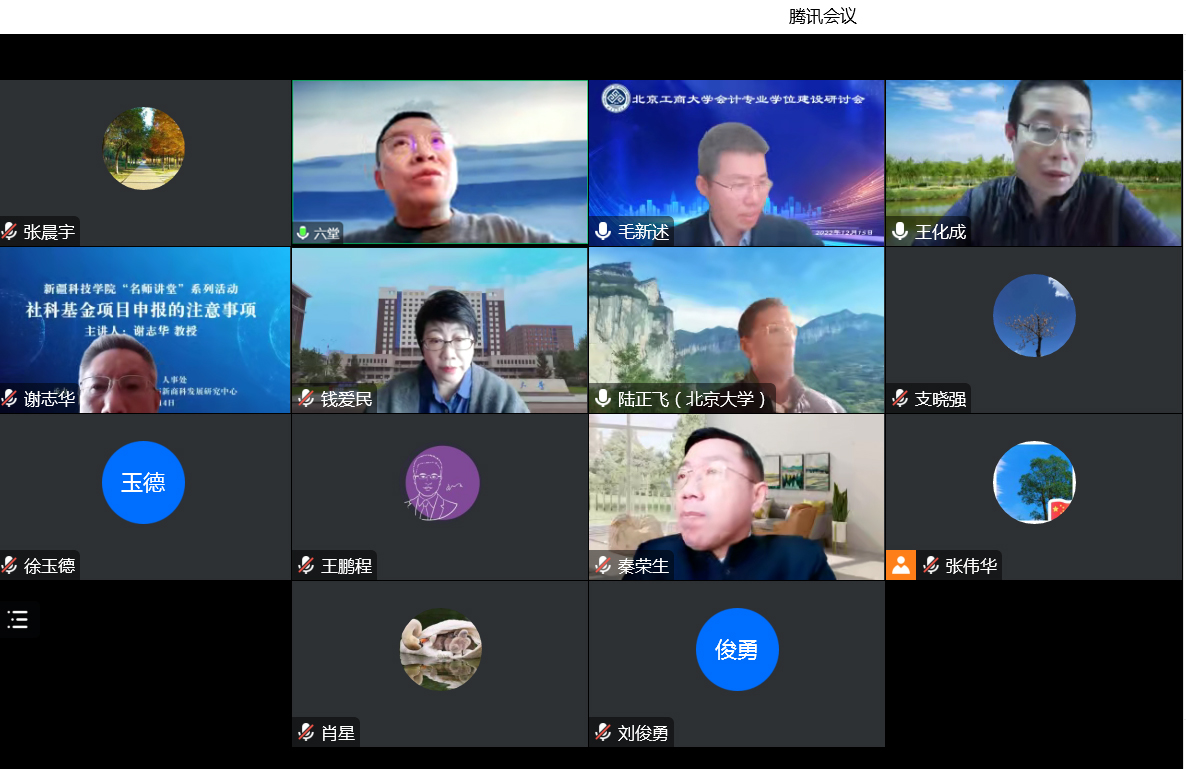Click the list menu icon at bottom left
The width and height of the screenshot is (1186, 769).
point(18,619)
